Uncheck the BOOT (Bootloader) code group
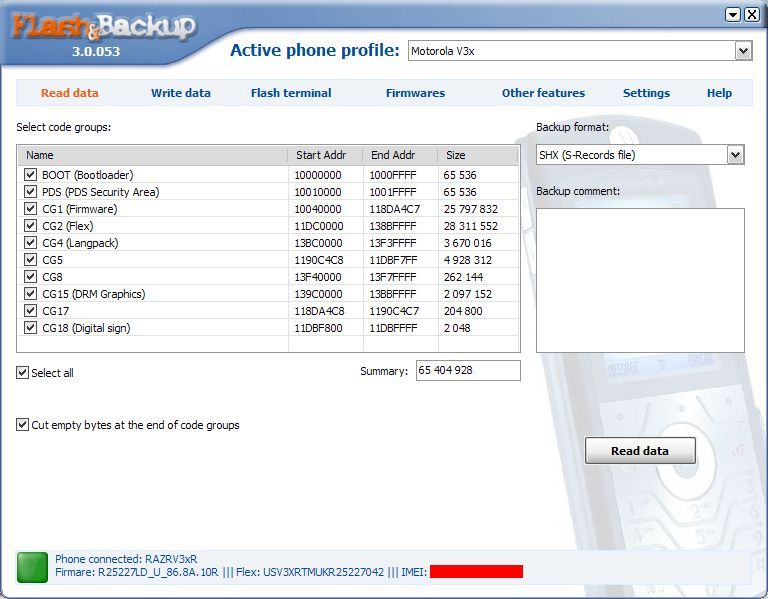768x599 pixels. coord(30,175)
